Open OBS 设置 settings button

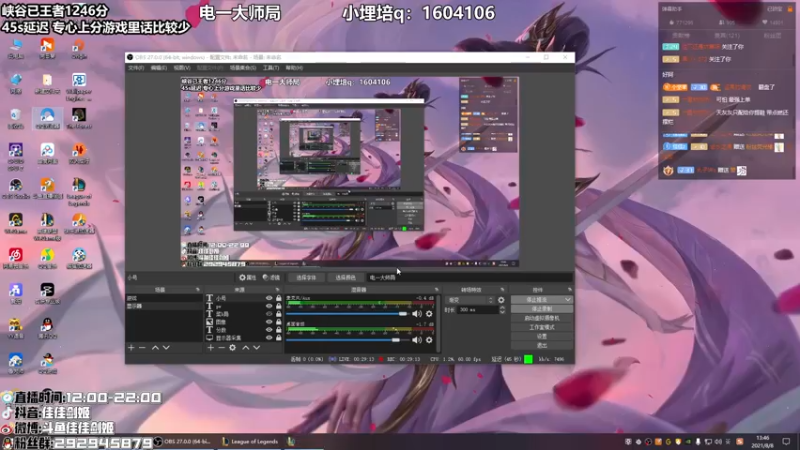click(542, 336)
